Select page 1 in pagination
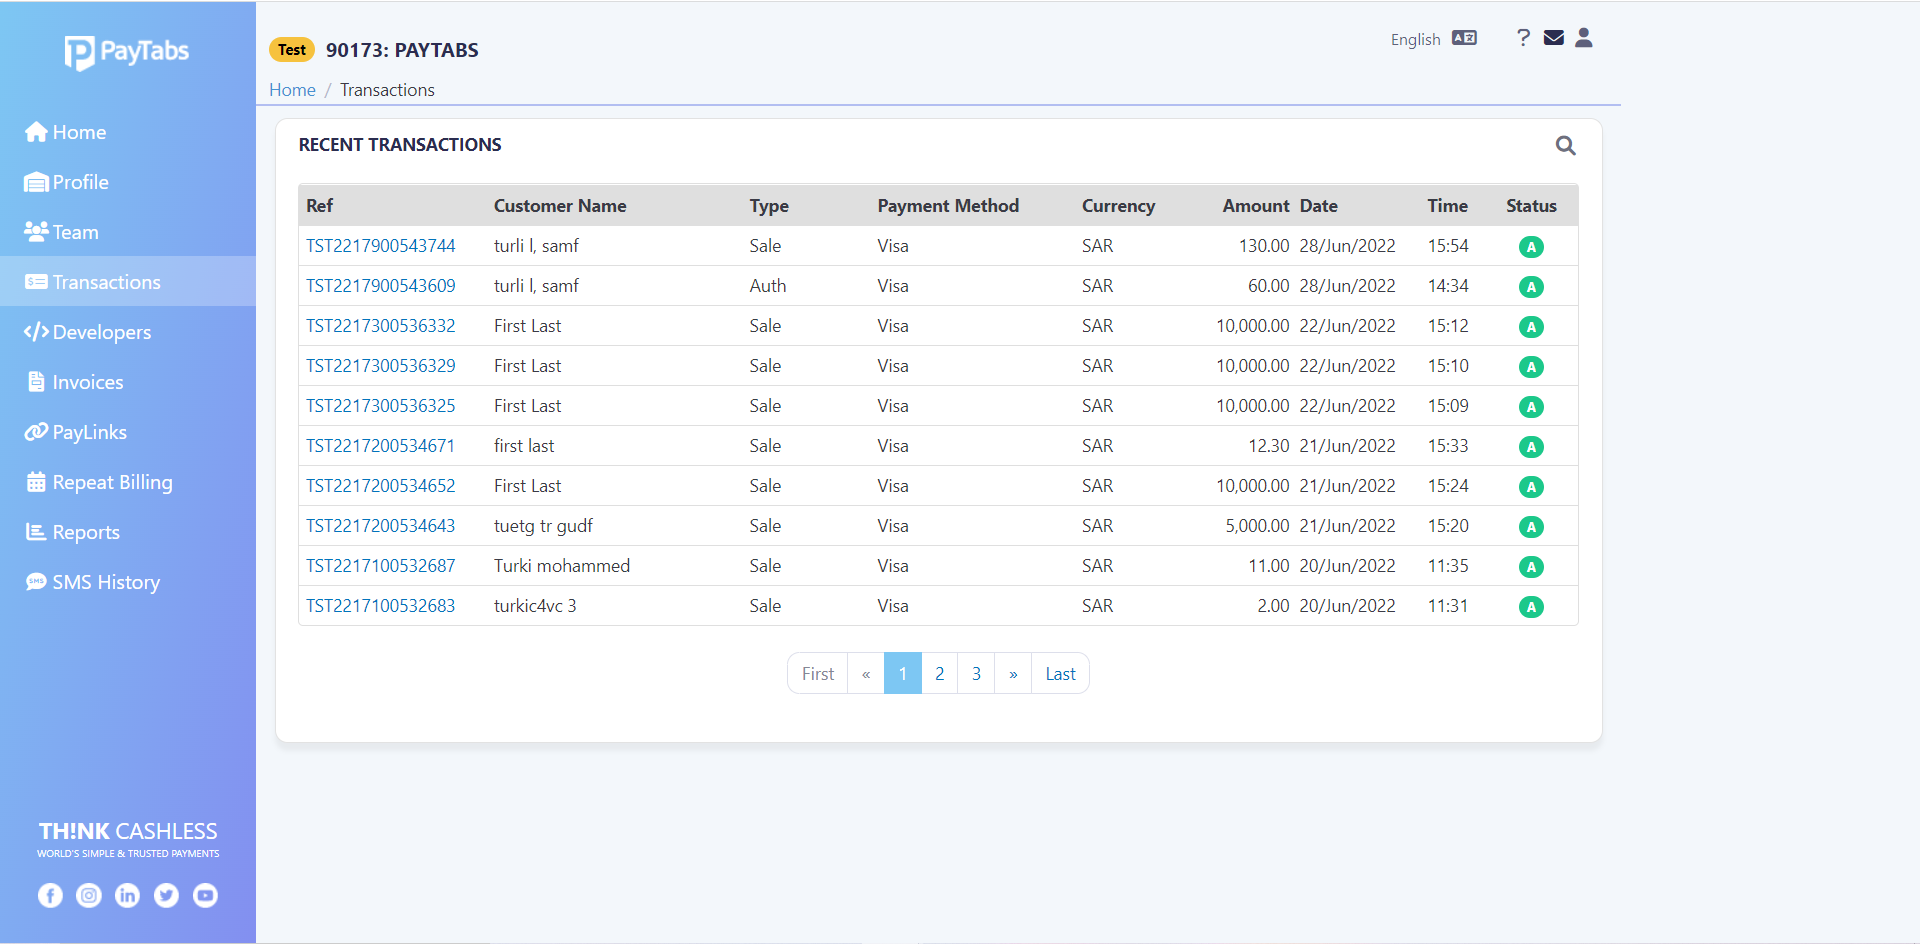This screenshot has width=1920, height=944. (x=903, y=674)
